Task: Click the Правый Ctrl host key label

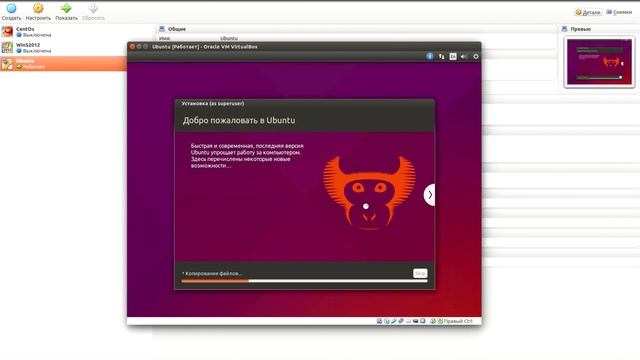Action: (458, 321)
